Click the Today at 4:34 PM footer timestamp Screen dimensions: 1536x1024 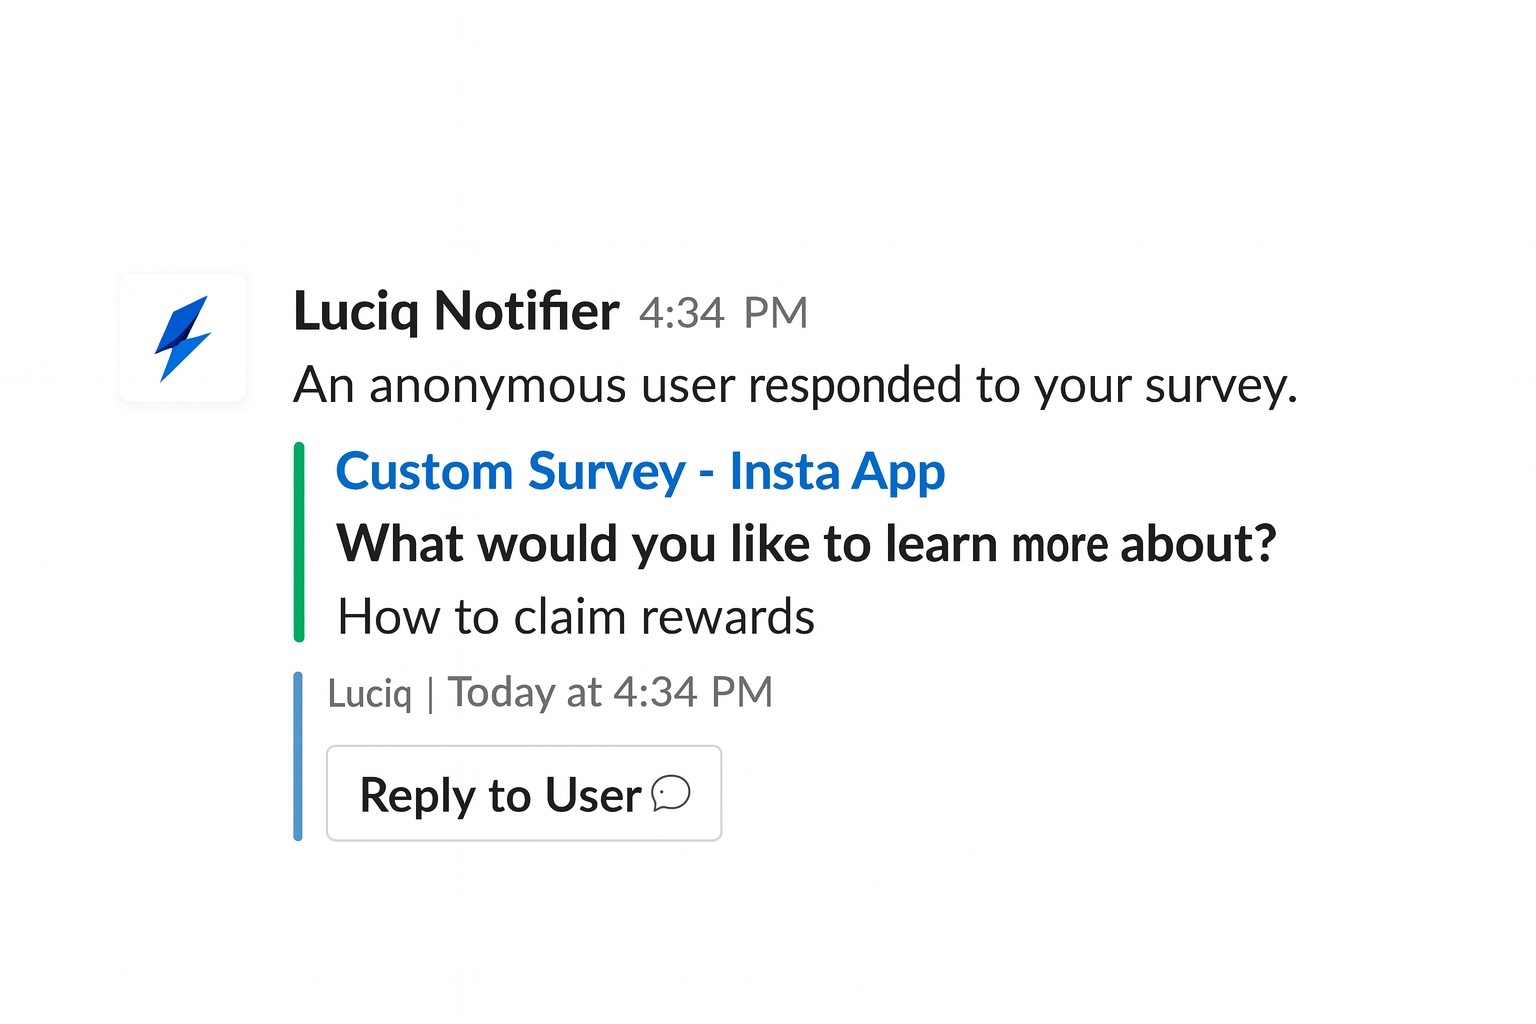610,692
